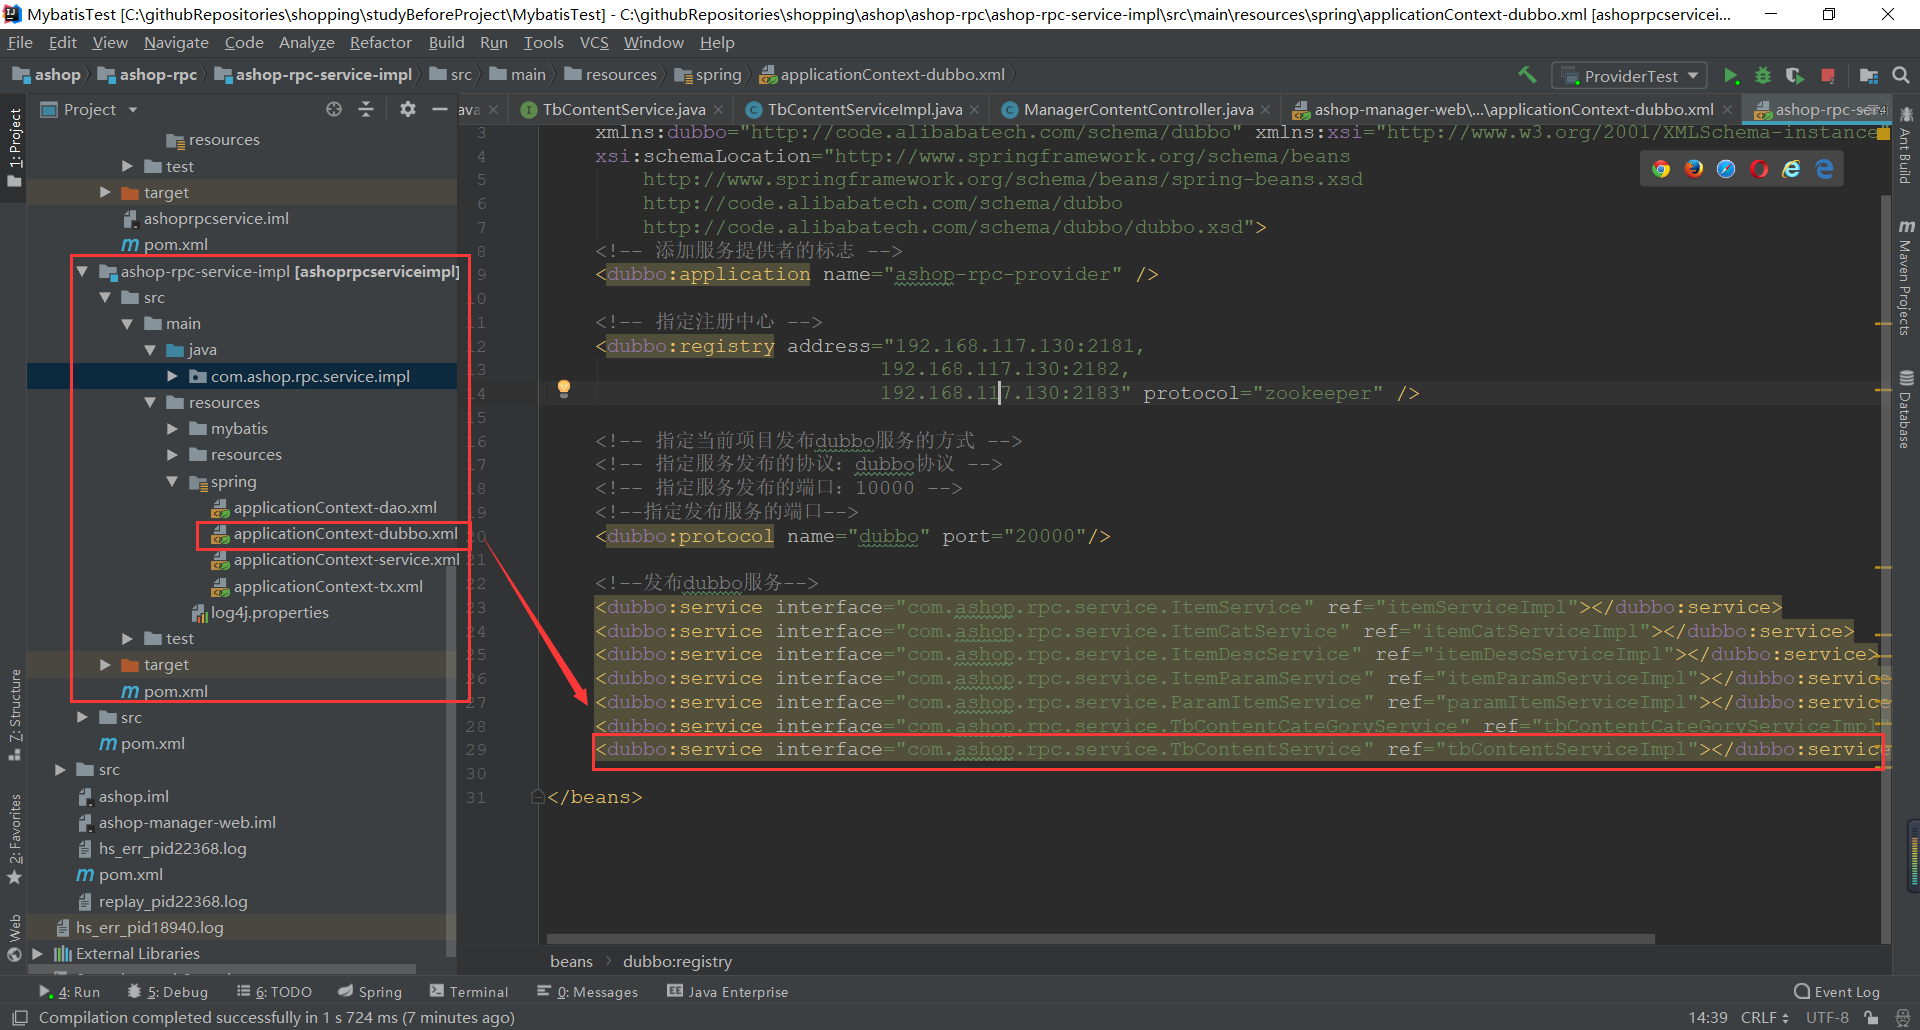This screenshot has width=1920, height=1030.
Task: Open the Web side tool window
Action: 15,938
